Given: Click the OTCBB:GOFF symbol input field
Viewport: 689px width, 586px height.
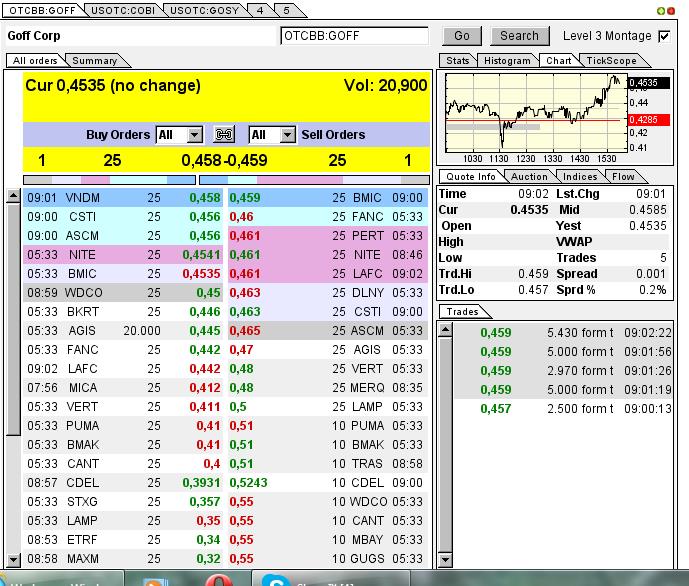Looking at the screenshot, I should [354, 36].
